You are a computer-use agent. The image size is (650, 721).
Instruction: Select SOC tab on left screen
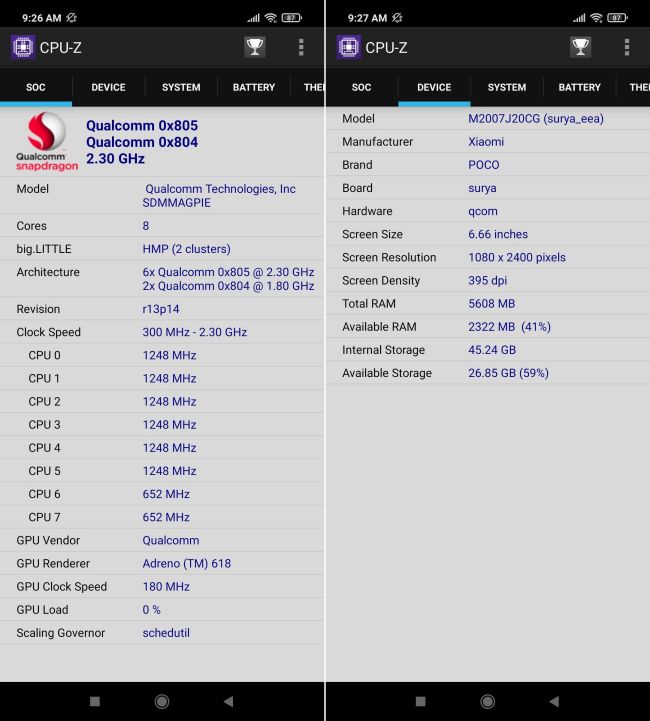36,87
